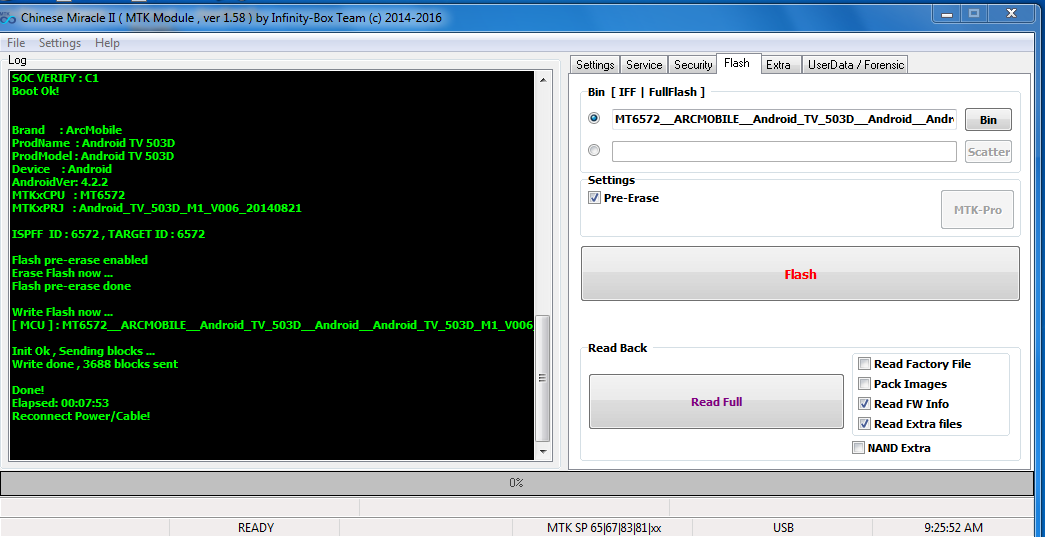Open the Settings menu
This screenshot has height=537, width=1045.
(60, 43)
